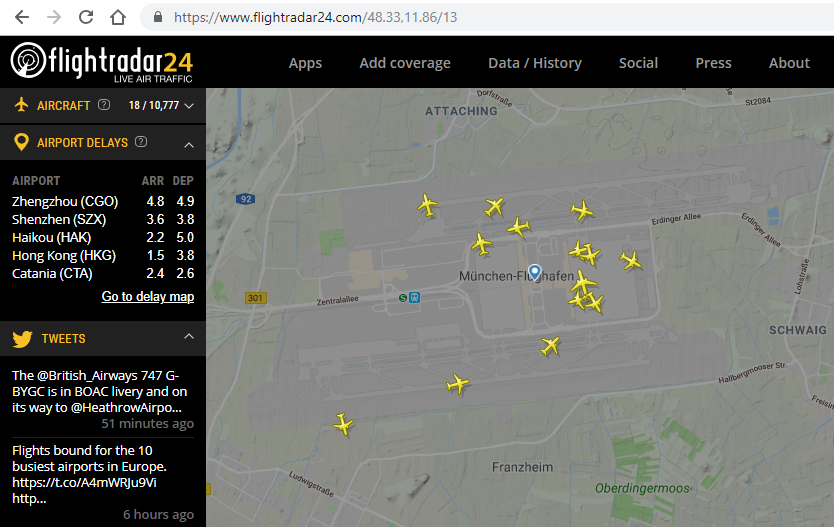The height and width of the screenshot is (527, 834).
Task: Go to browser home page icon
Action: coord(118,17)
